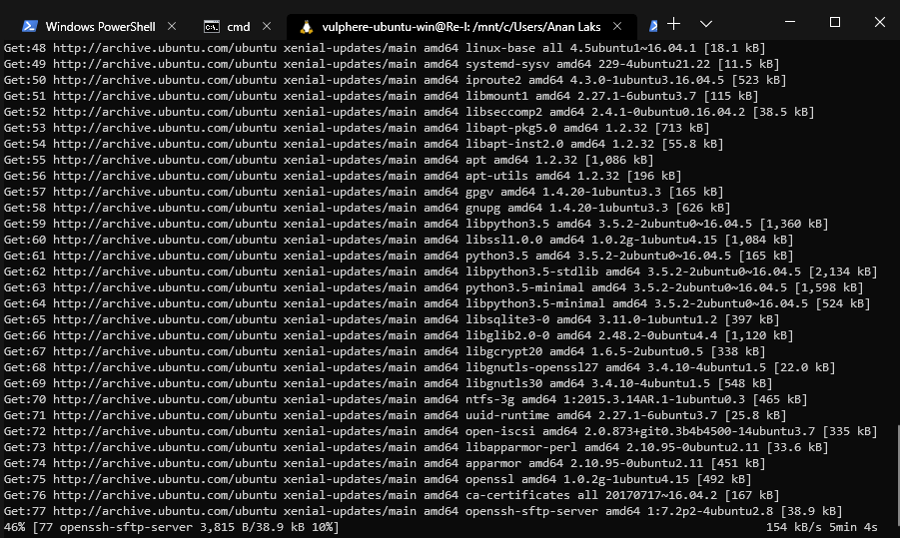The height and width of the screenshot is (538, 900).
Task: Click the Get:50 iproute2 line
Action: [x=395, y=80]
